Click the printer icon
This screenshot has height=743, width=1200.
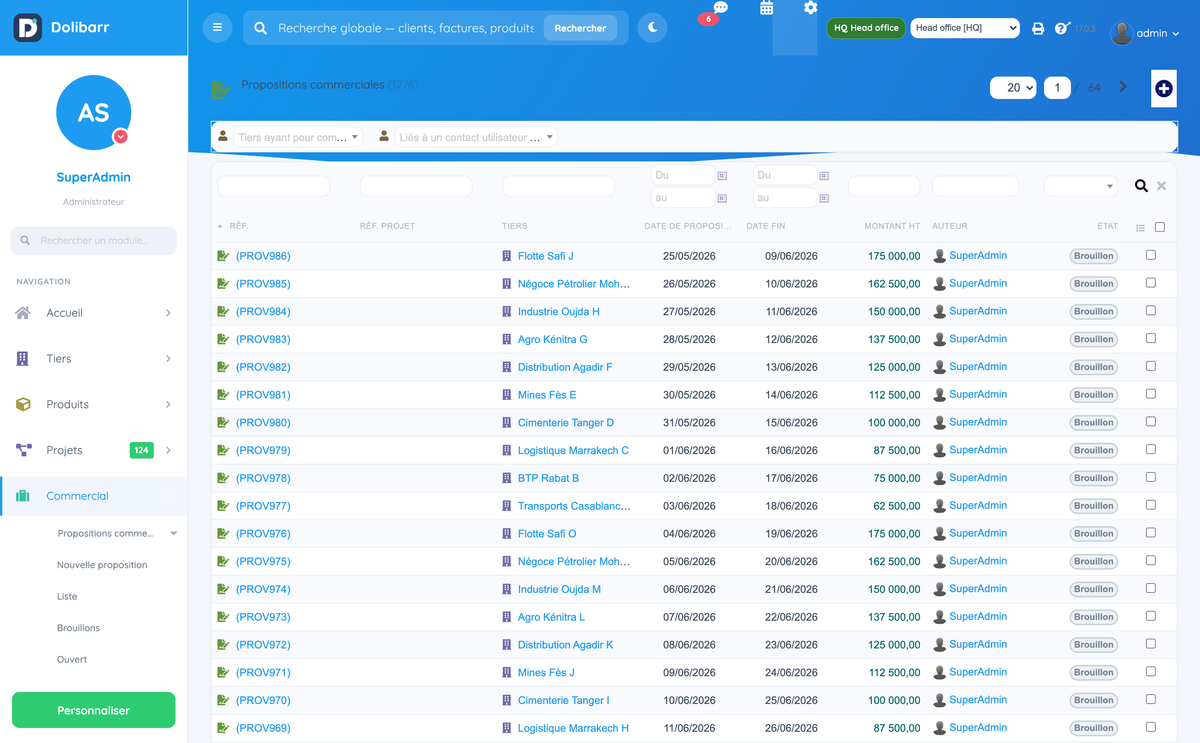(x=1038, y=29)
